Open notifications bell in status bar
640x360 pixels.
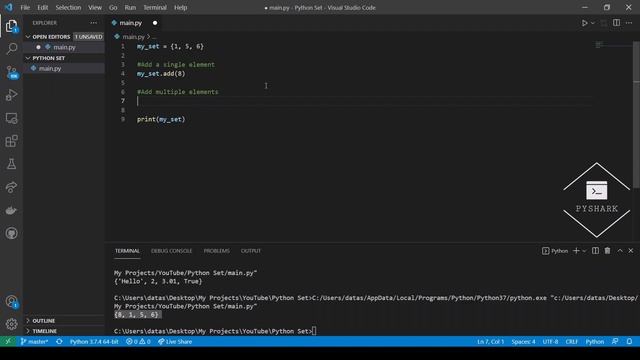(x=629, y=341)
